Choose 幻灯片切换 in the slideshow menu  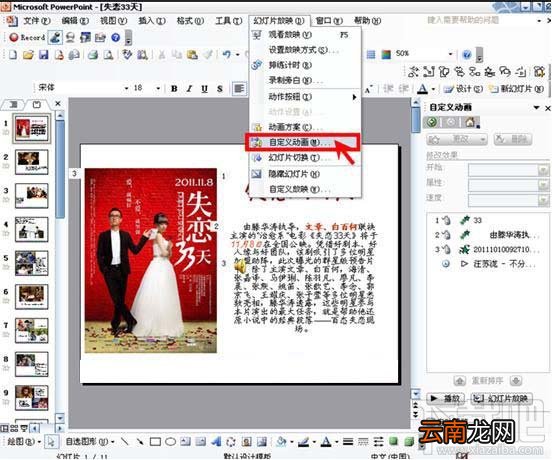pyautogui.click(x=305, y=158)
